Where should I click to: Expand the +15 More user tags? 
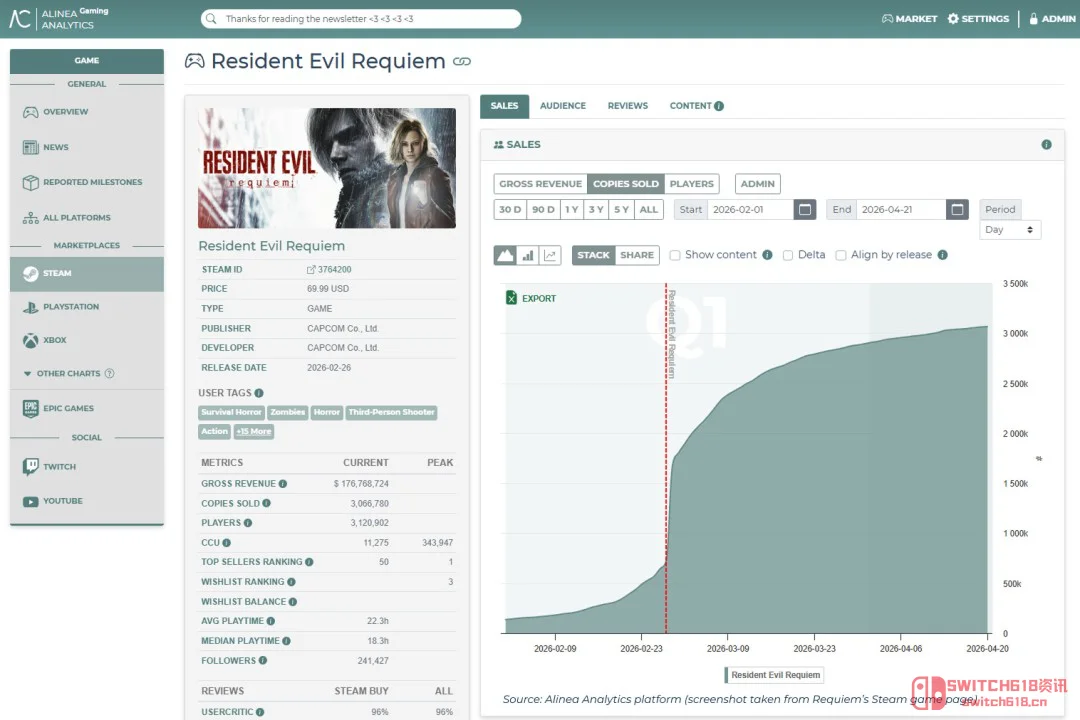tap(253, 431)
